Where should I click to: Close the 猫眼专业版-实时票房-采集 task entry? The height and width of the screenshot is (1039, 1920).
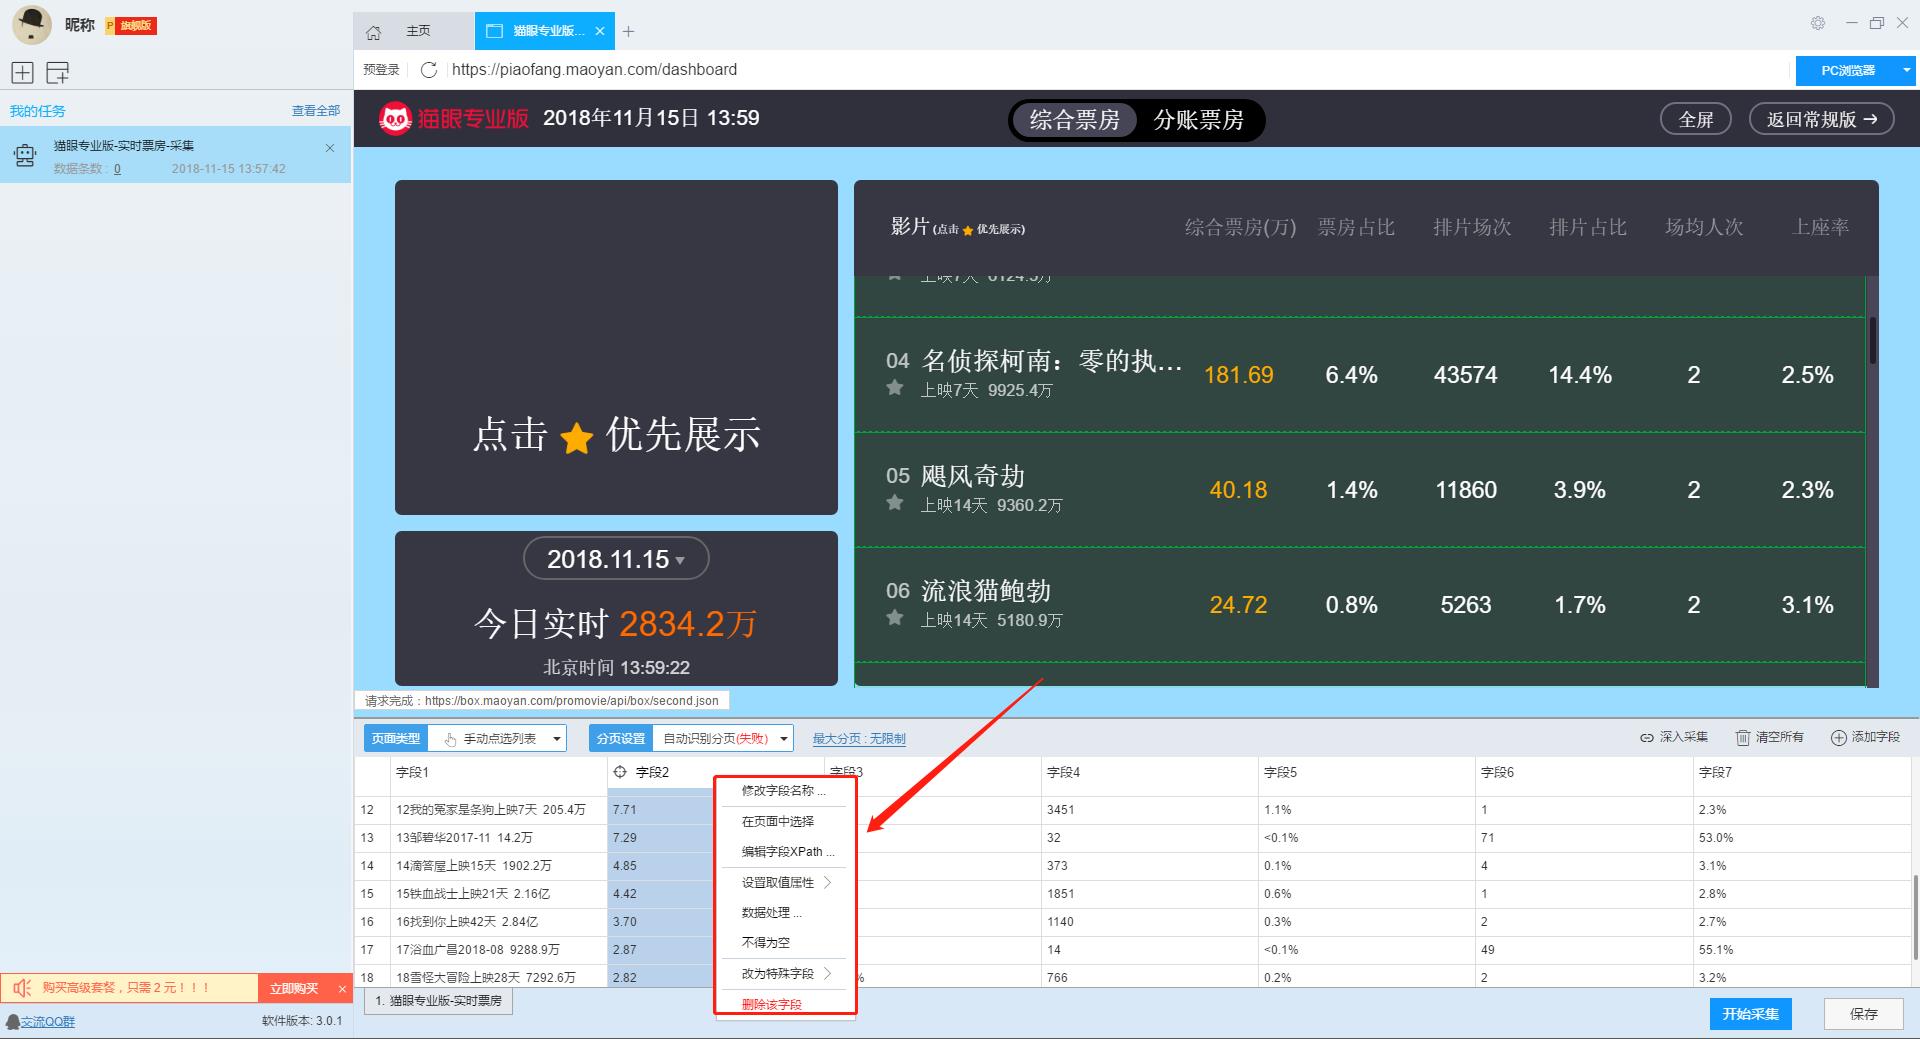pyautogui.click(x=330, y=148)
